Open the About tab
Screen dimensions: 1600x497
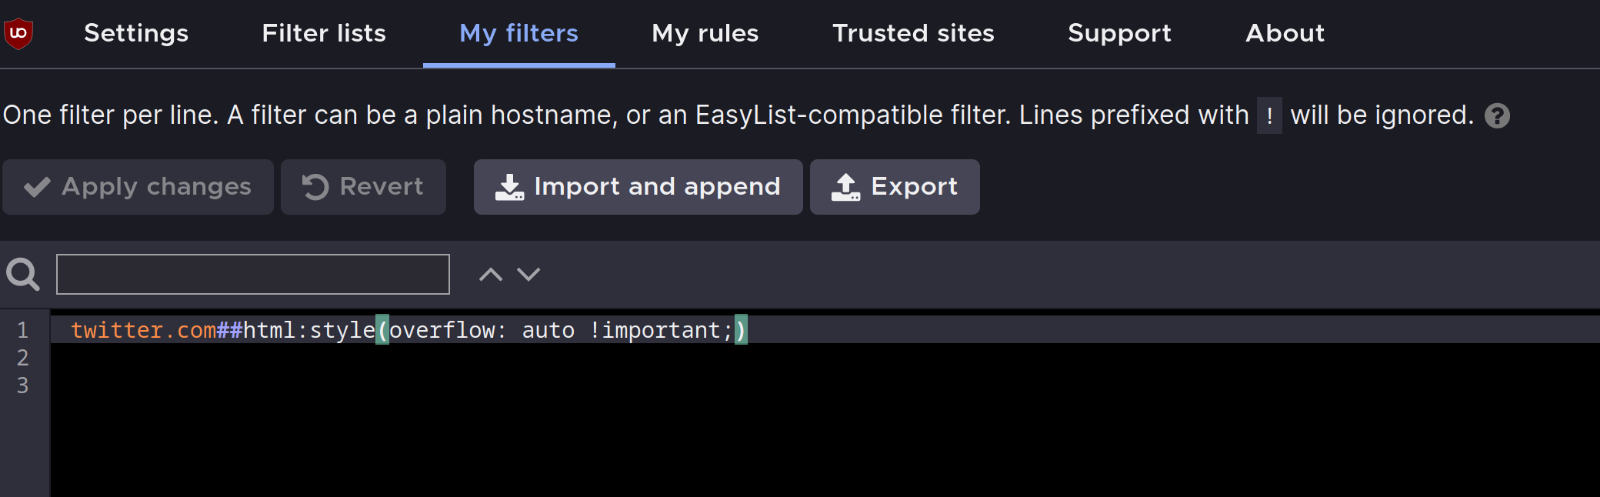(1285, 33)
